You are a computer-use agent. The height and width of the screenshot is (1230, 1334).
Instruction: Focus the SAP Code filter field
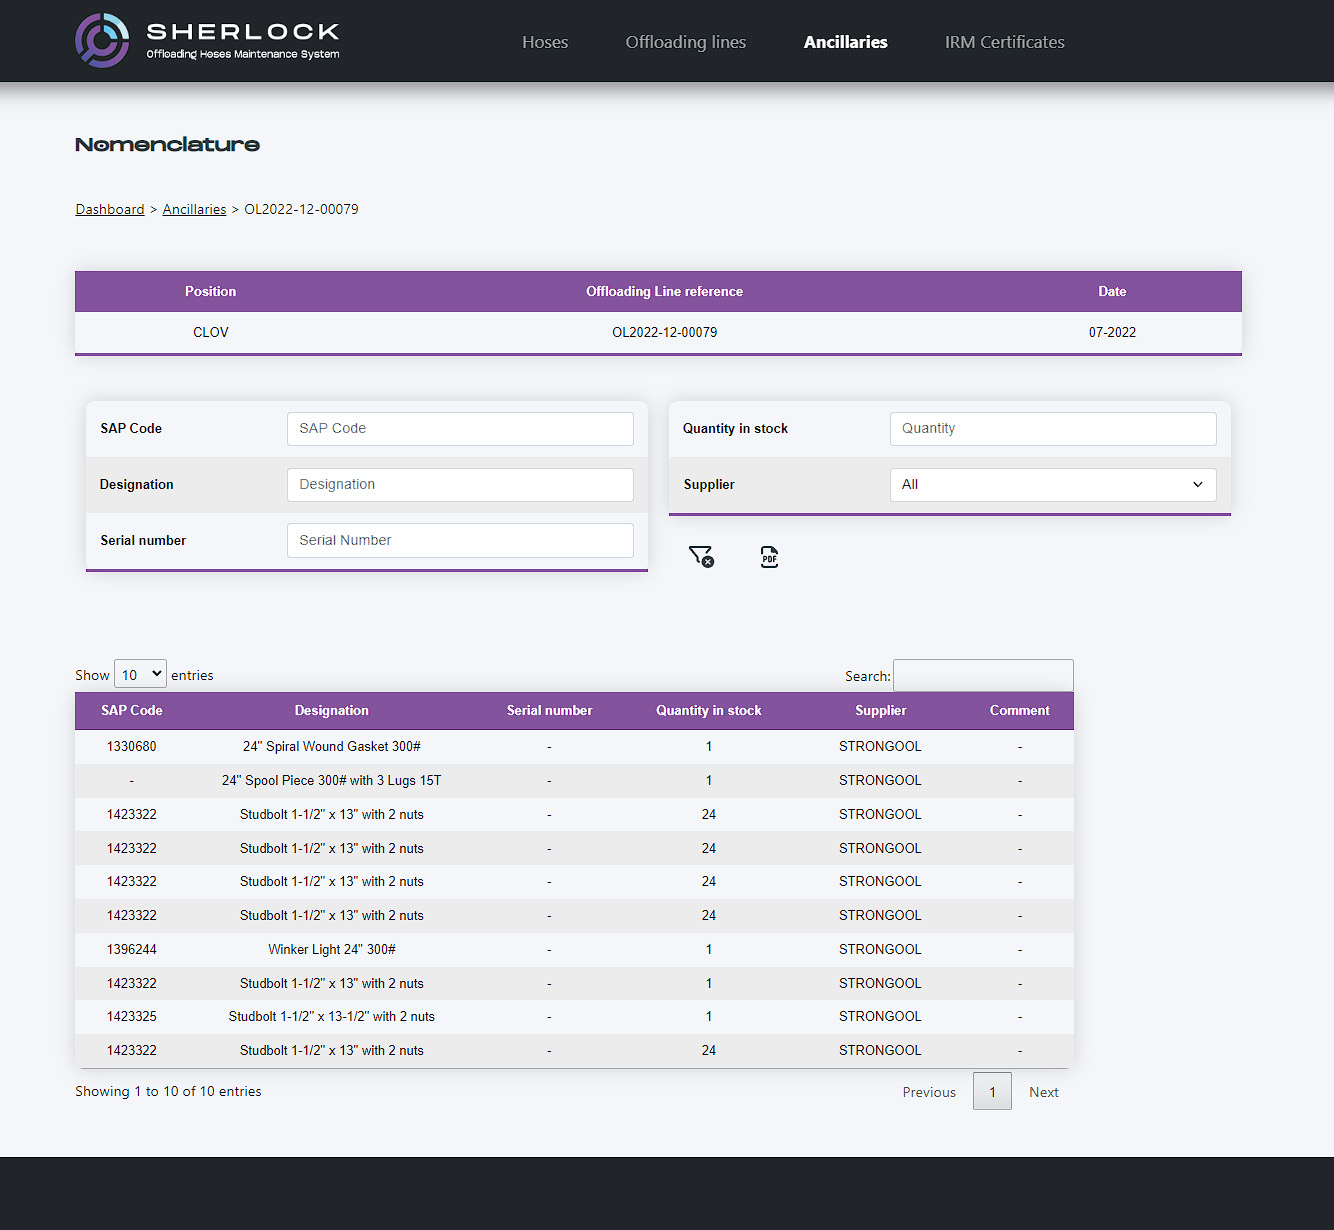pos(460,429)
